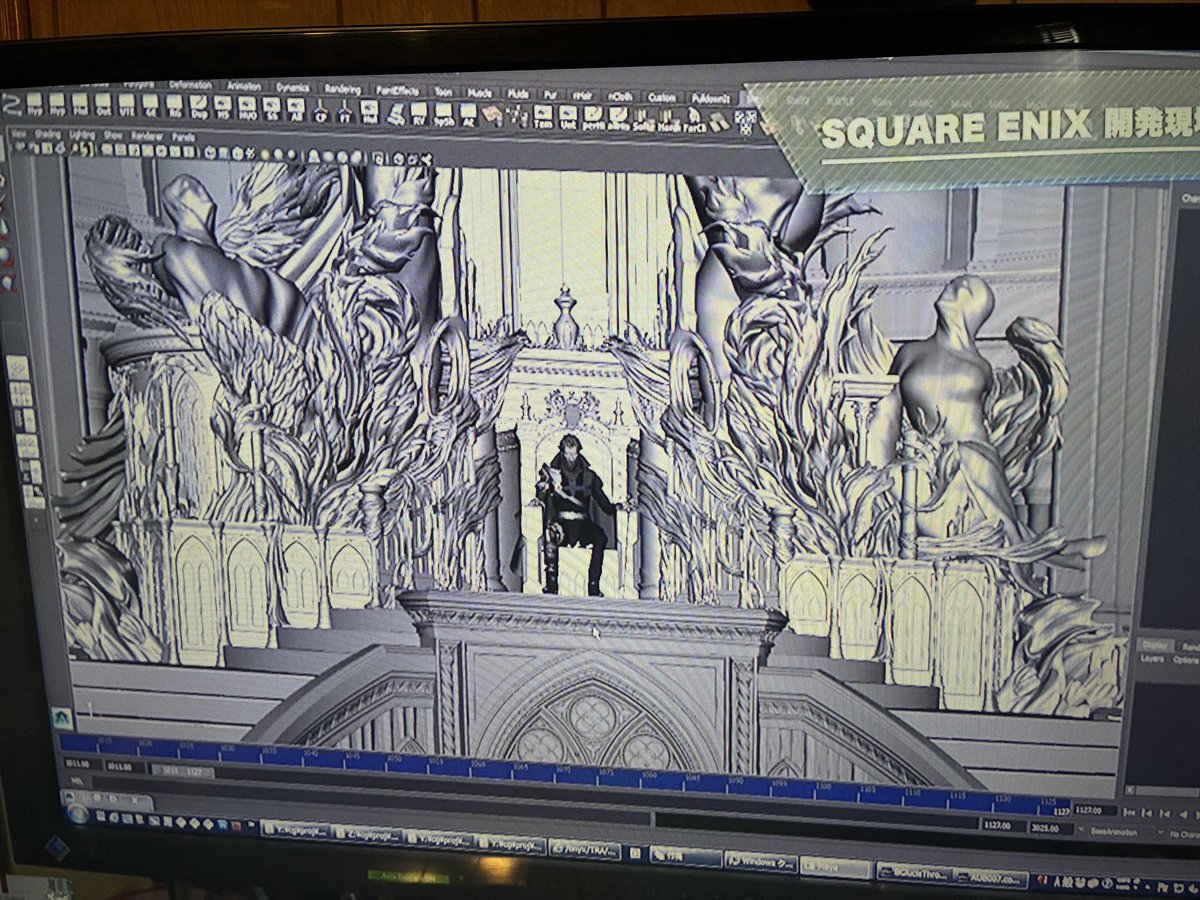
Task: Open the viewport View menu
Action: pos(19,134)
